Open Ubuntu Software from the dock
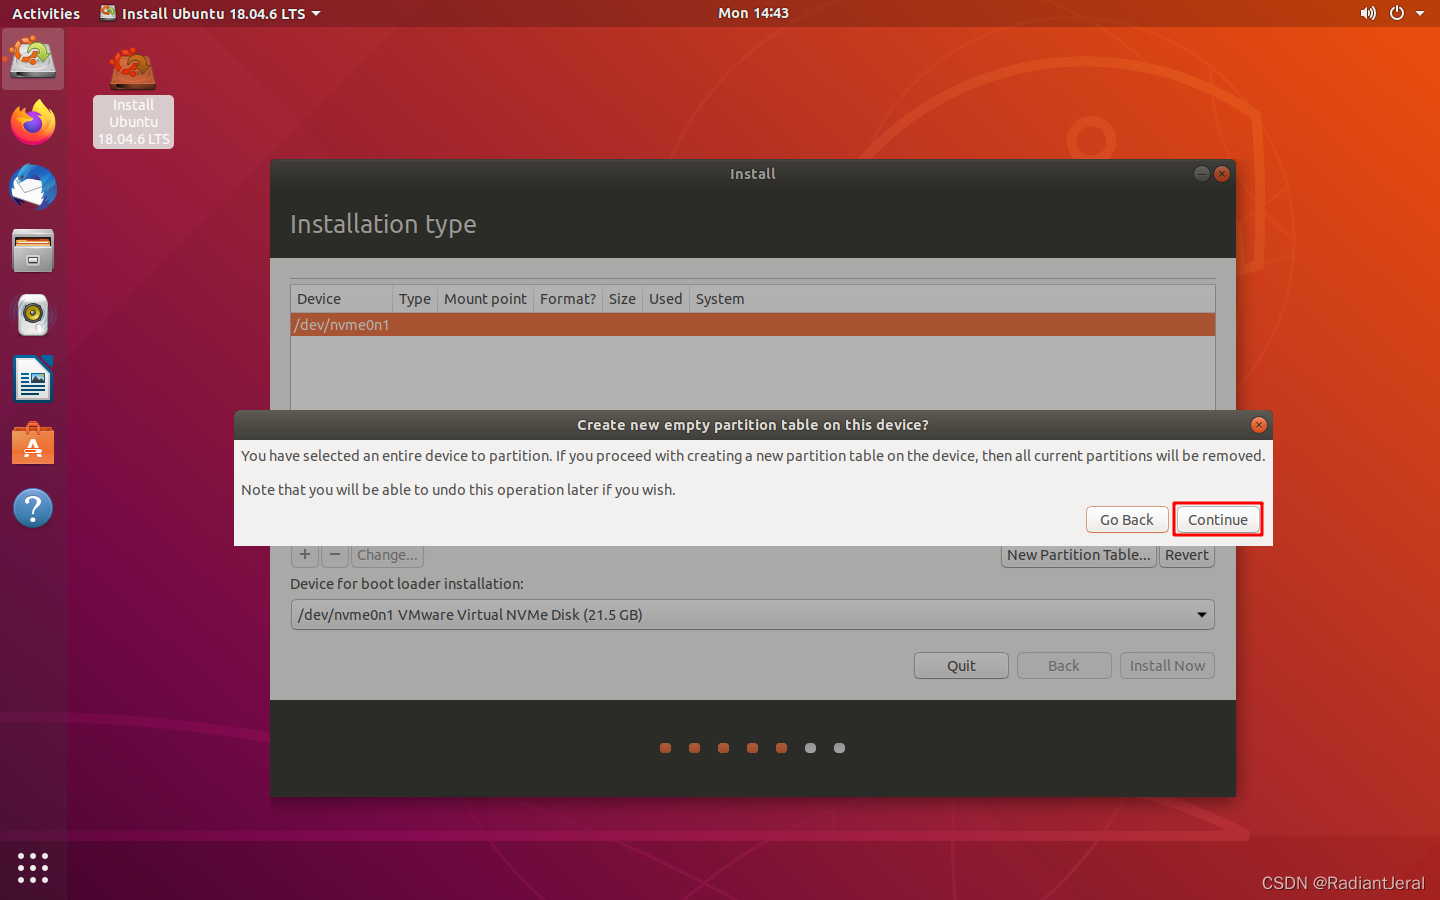The height and width of the screenshot is (900, 1440). pos(33,443)
